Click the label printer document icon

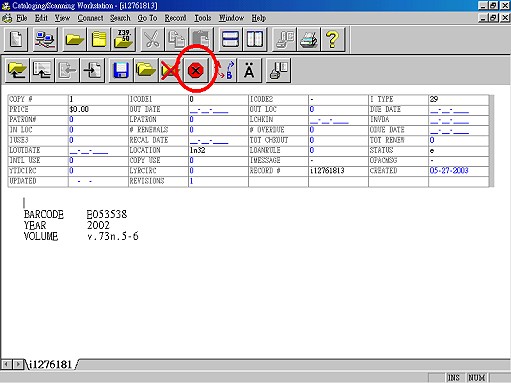coord(284,39)
